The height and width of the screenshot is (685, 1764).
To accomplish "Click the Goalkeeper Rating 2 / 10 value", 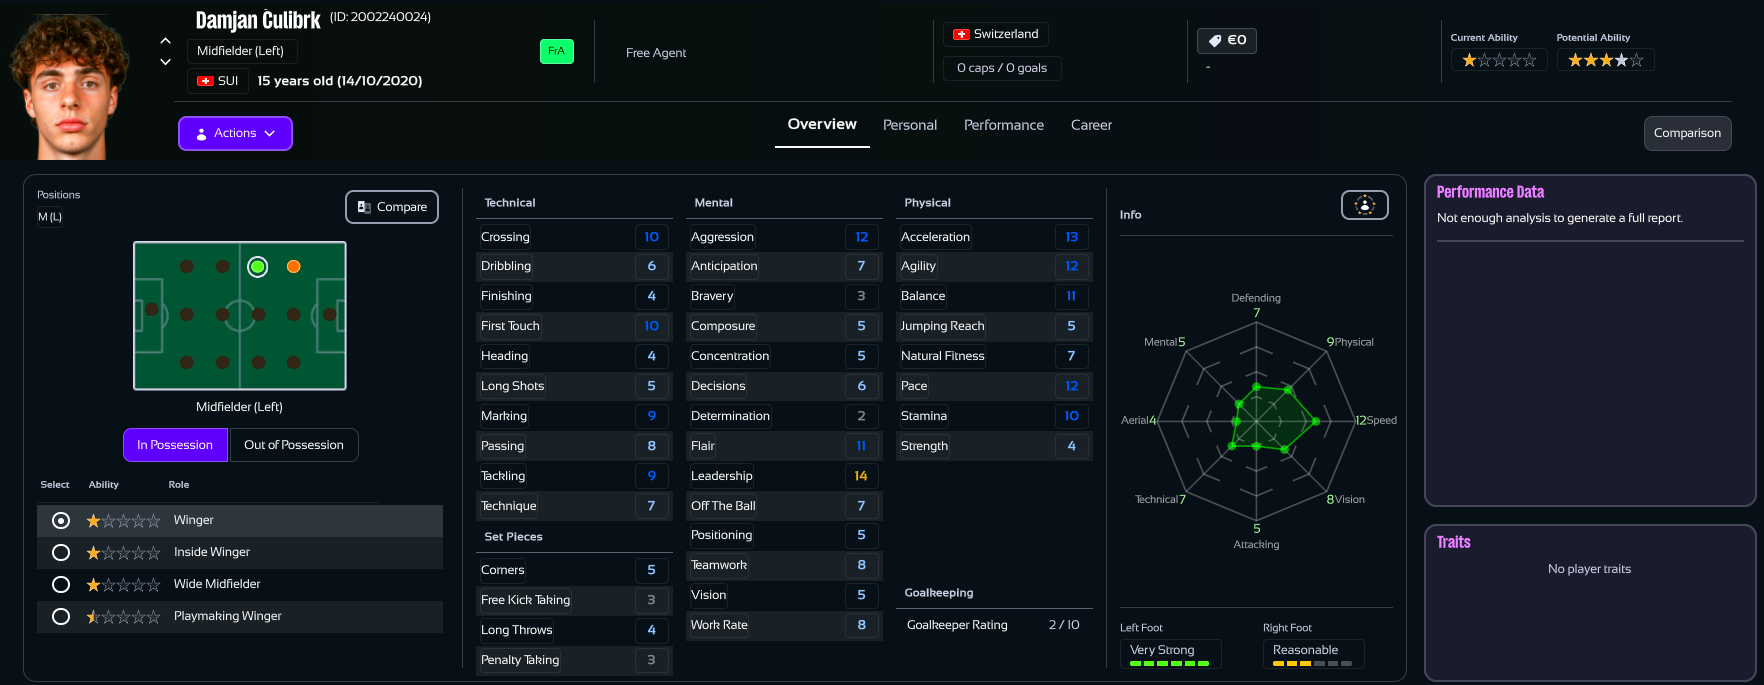I will tap(1064, 625).
